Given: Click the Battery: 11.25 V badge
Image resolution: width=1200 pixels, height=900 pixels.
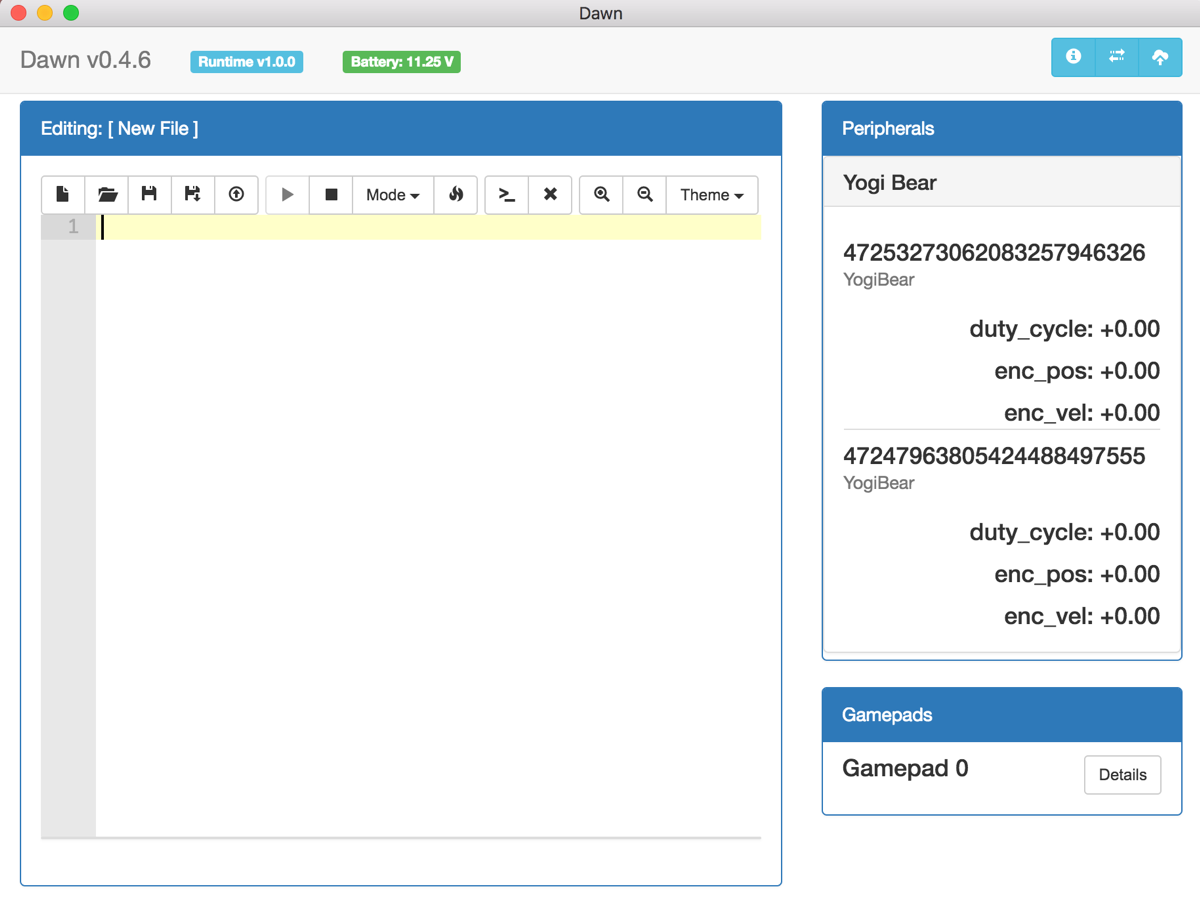Looking at the screenshot, I should (402, 62).
